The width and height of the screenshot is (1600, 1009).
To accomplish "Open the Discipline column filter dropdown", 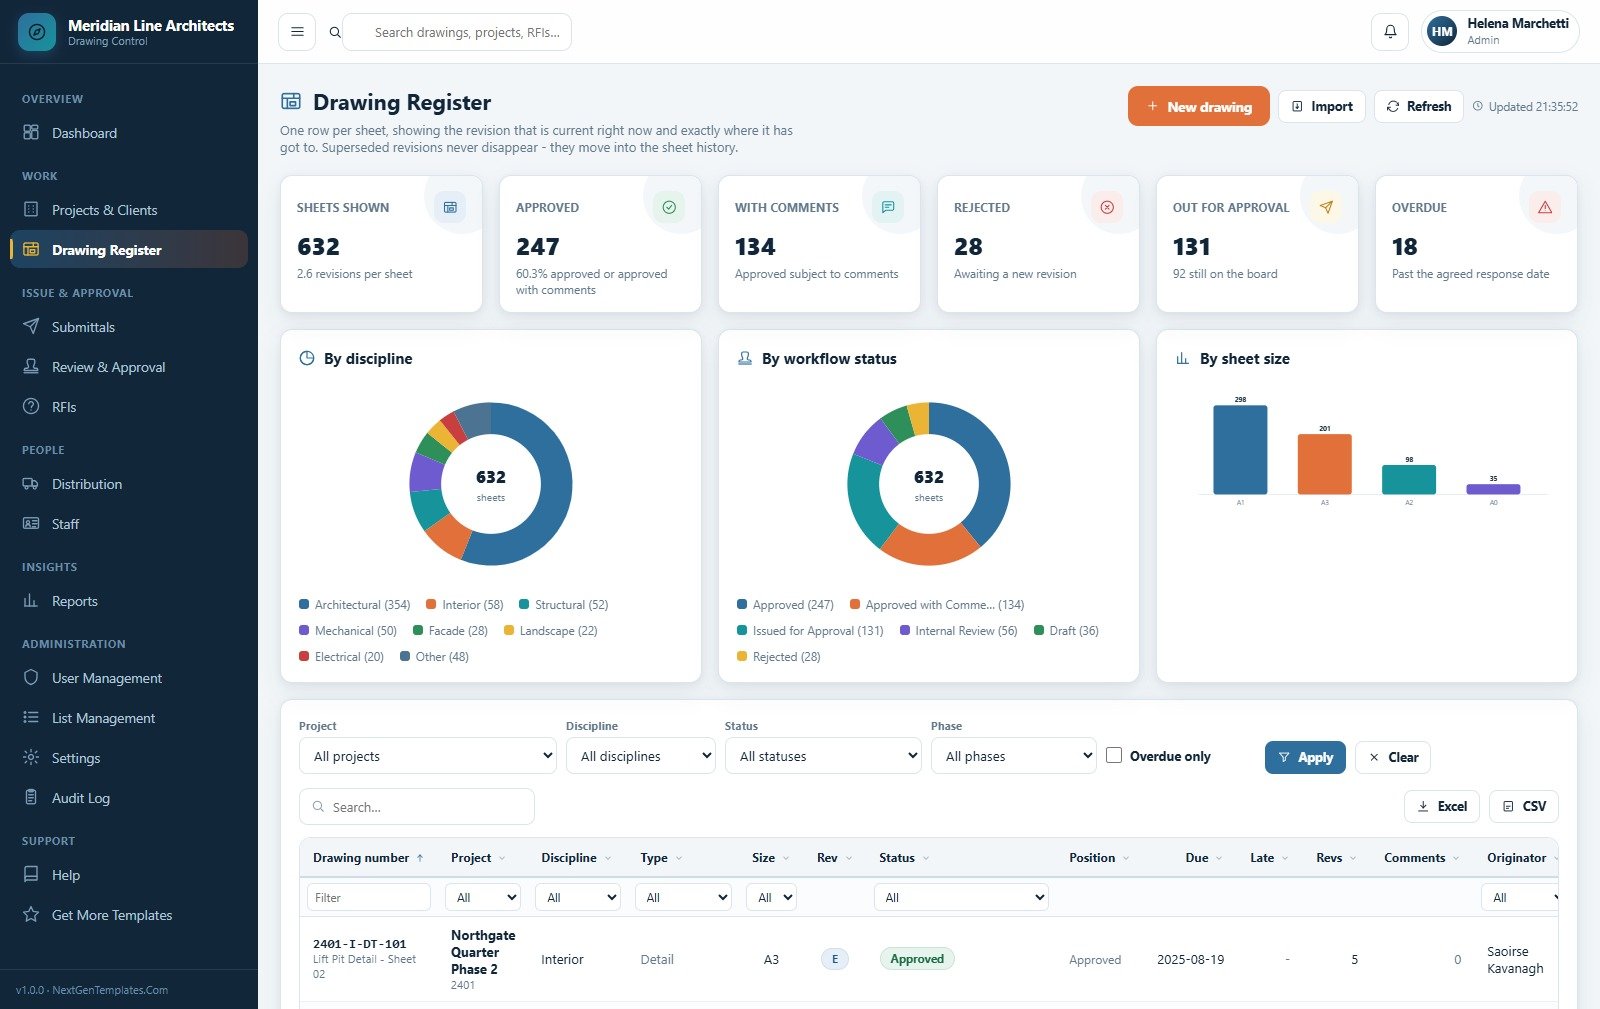I will pos(578,897).
